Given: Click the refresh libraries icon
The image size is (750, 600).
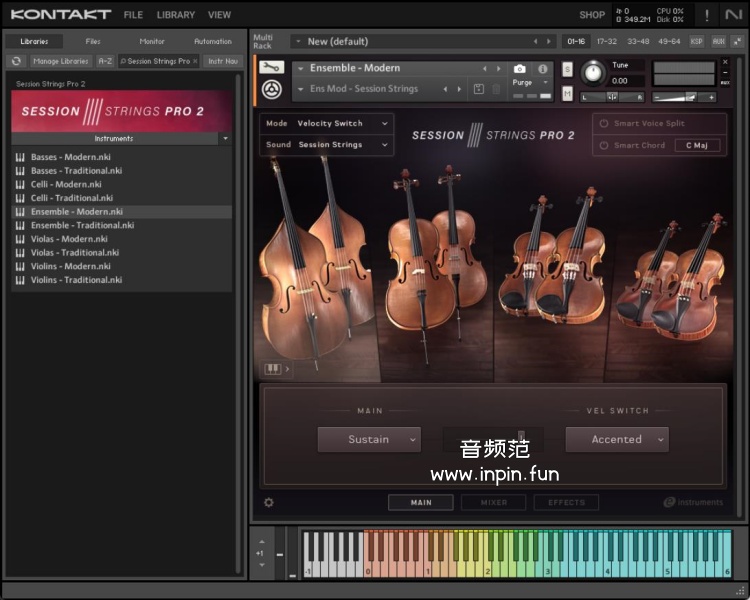Looking at the screenshot, I should 16,61.
